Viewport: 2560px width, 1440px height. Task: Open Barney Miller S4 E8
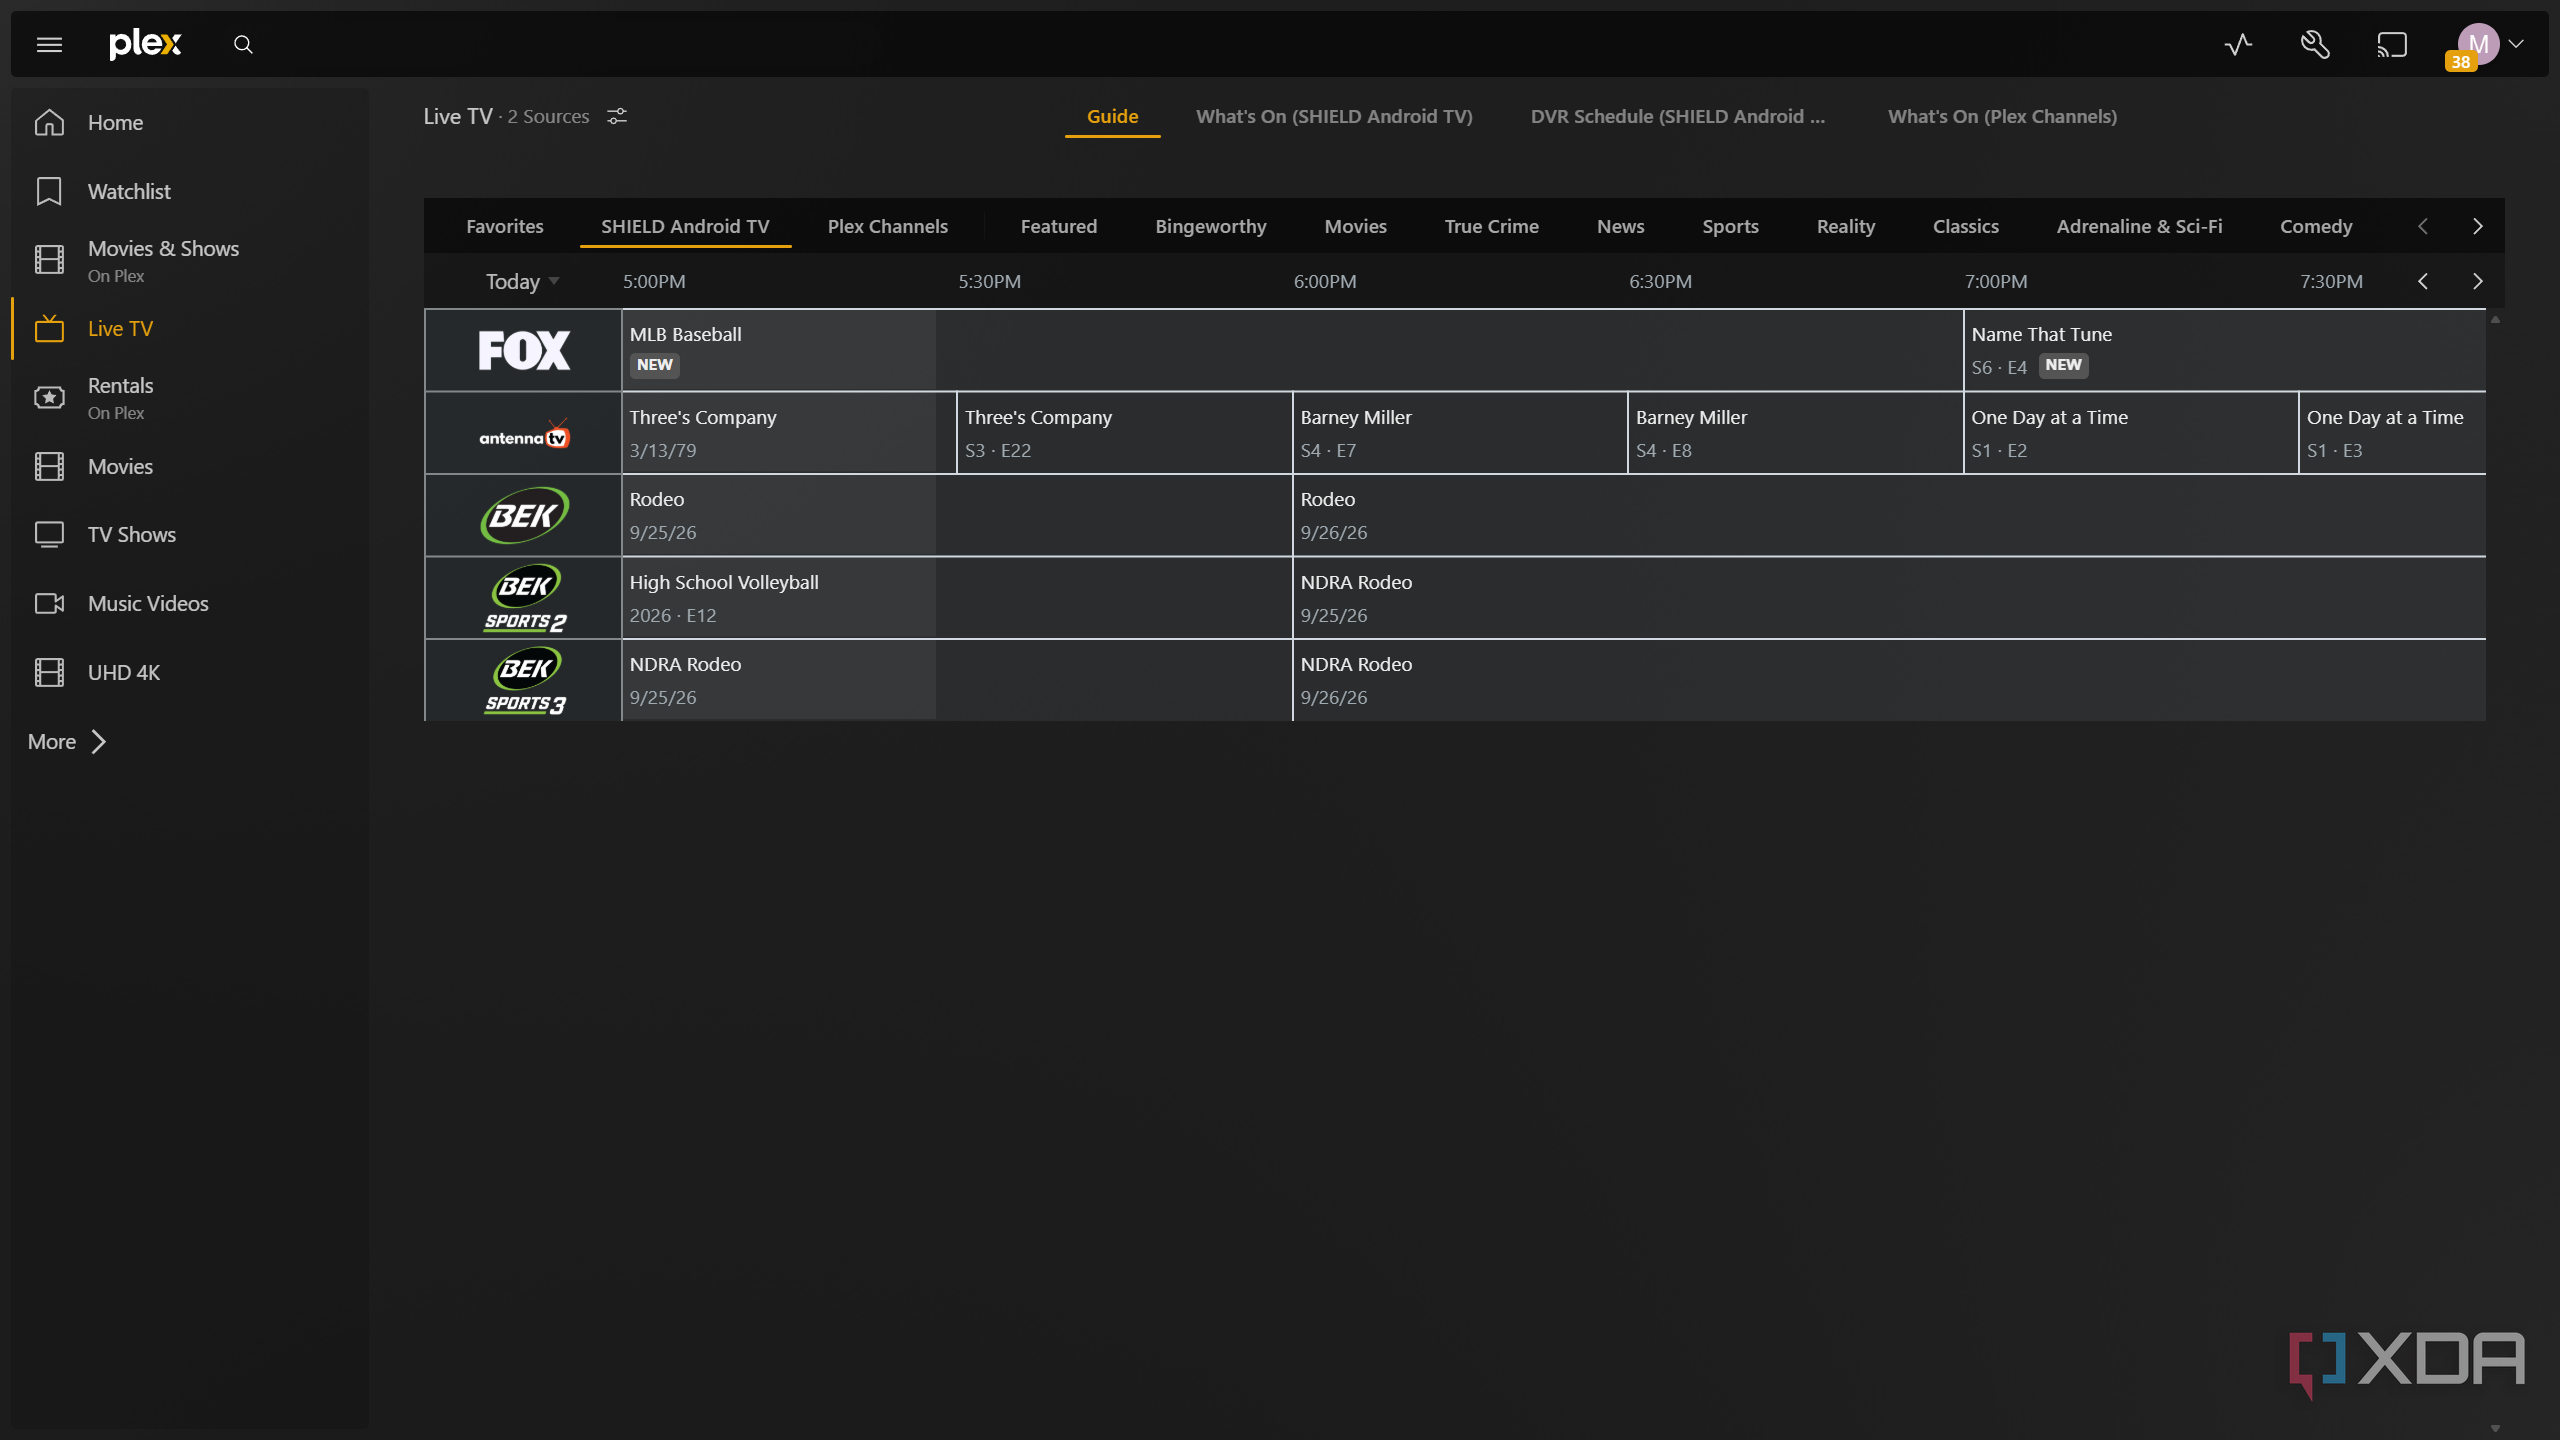(x=1796, y=433)
